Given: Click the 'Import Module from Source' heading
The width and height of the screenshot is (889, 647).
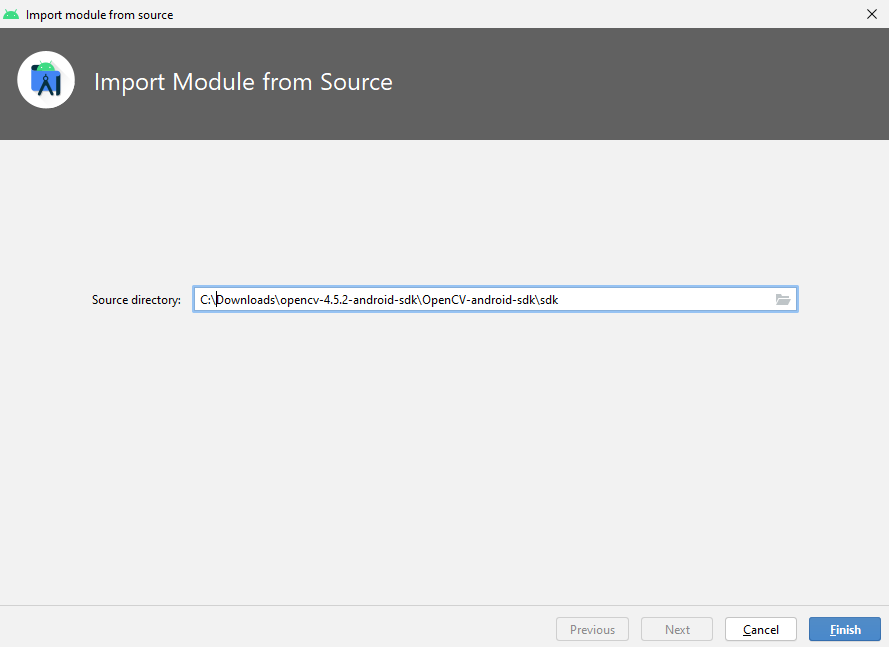Looking at the screenshot, I should [x=243, y=82].
